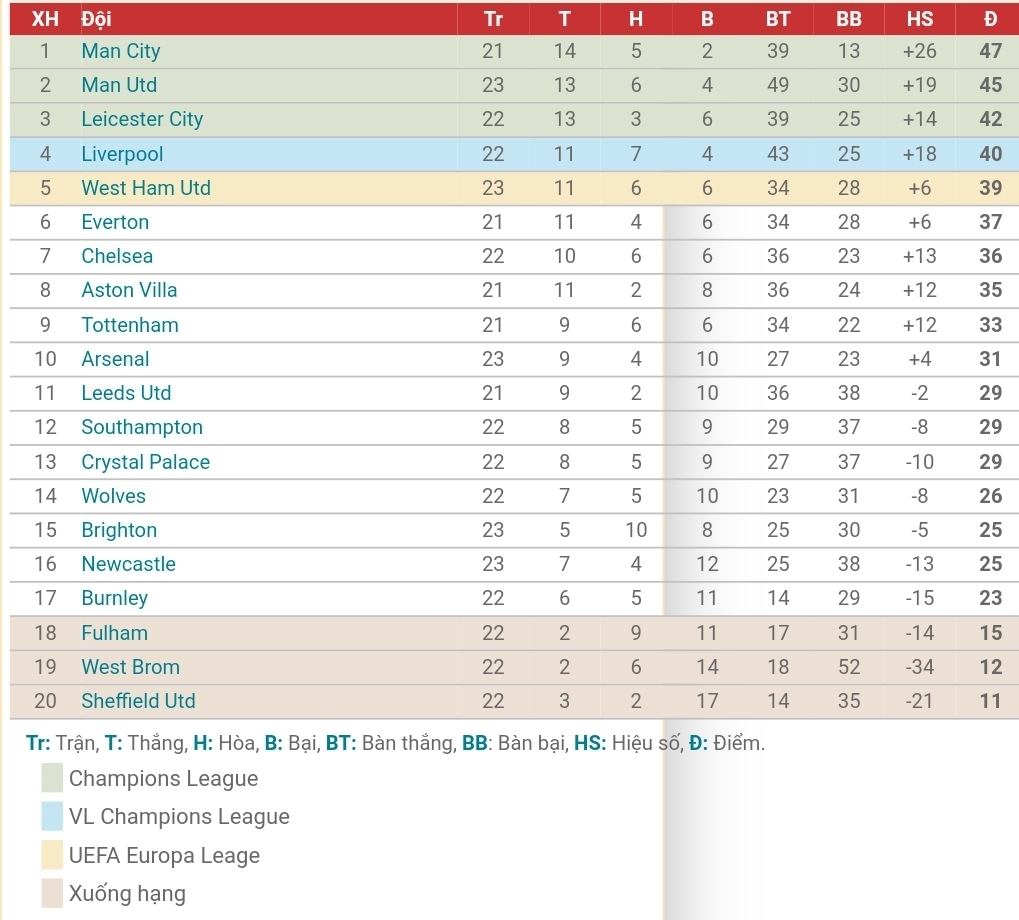The width and height of the screenshot is (1019, 920).
Task: Click the Everton team link
Action: (x=115, y=222)
